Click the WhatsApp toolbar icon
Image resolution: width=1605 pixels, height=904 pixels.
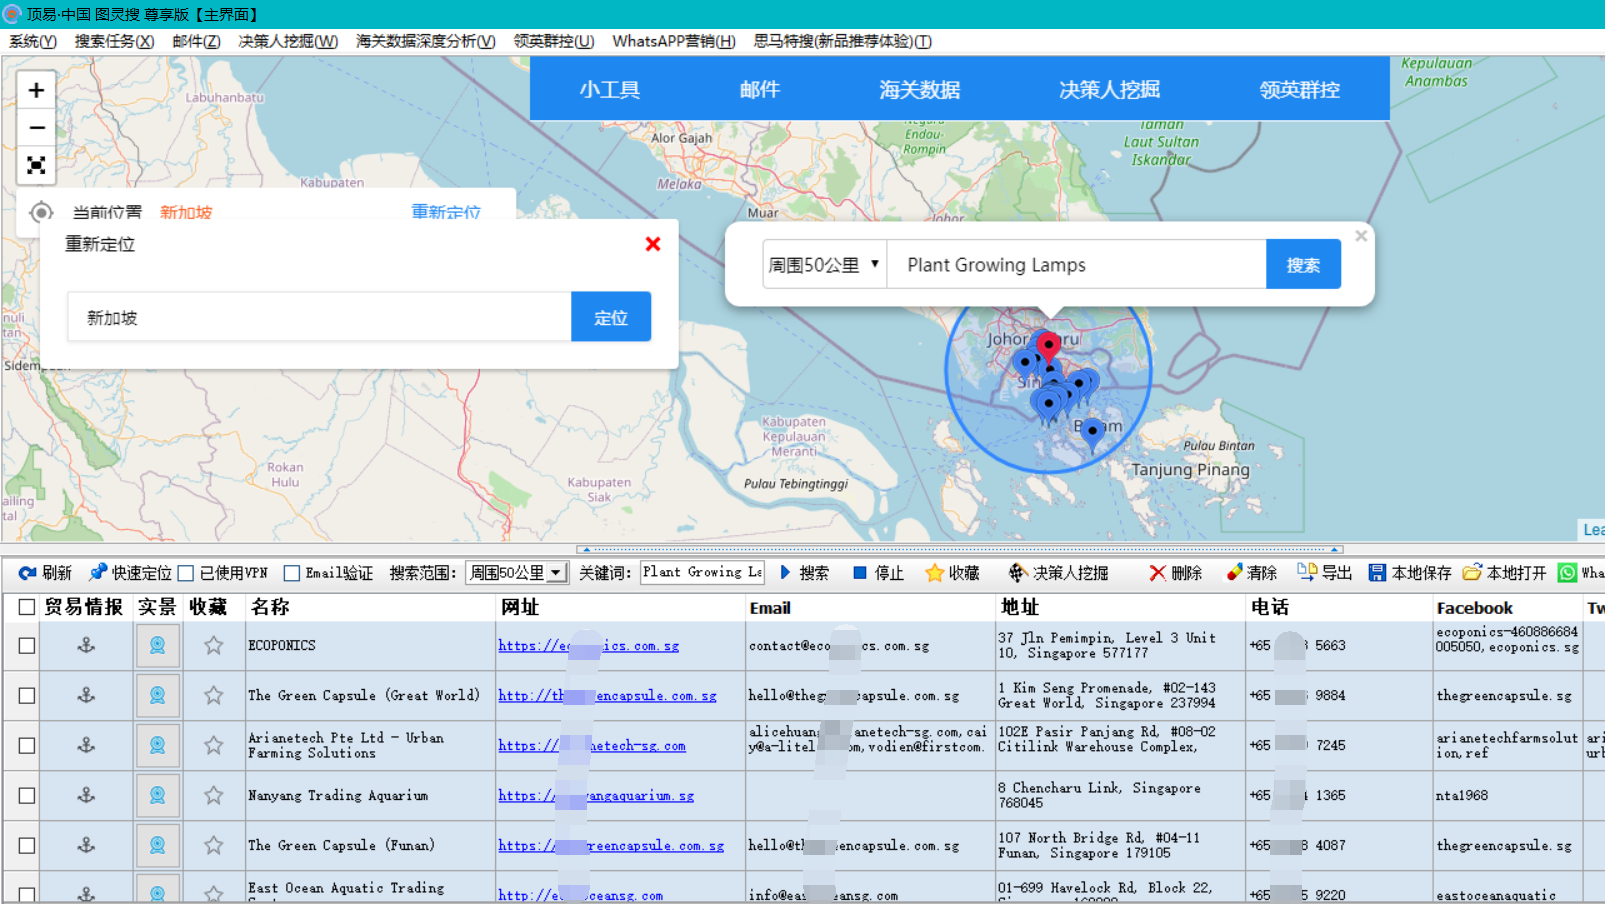(x=1567, y=573)
